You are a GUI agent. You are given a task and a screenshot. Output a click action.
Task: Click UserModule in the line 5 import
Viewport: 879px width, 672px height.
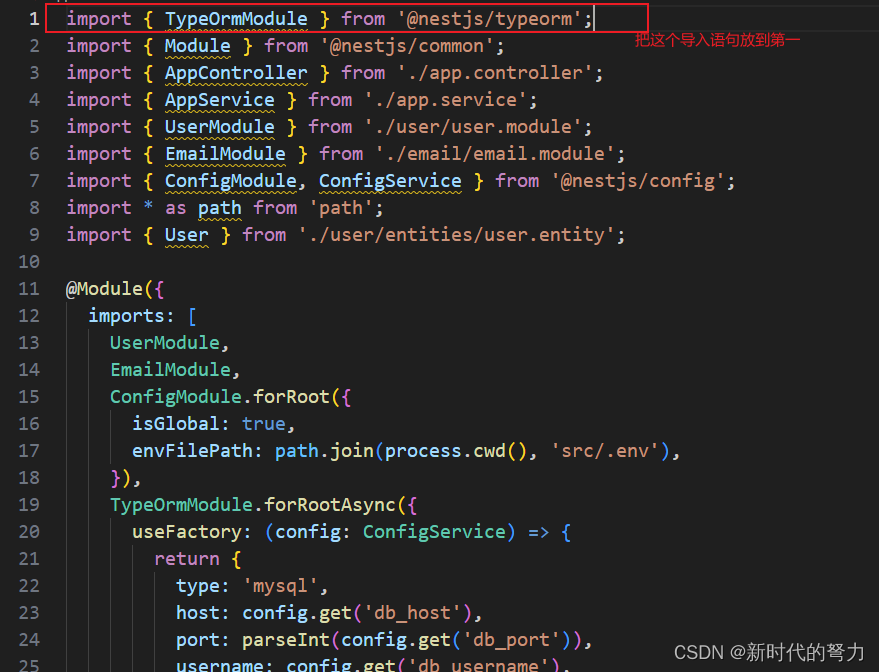(x=220, y=127)
